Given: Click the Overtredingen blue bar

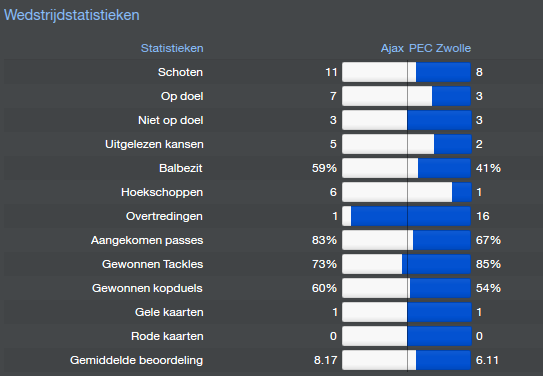Looking at the screenshot, I should click(411, 216).
